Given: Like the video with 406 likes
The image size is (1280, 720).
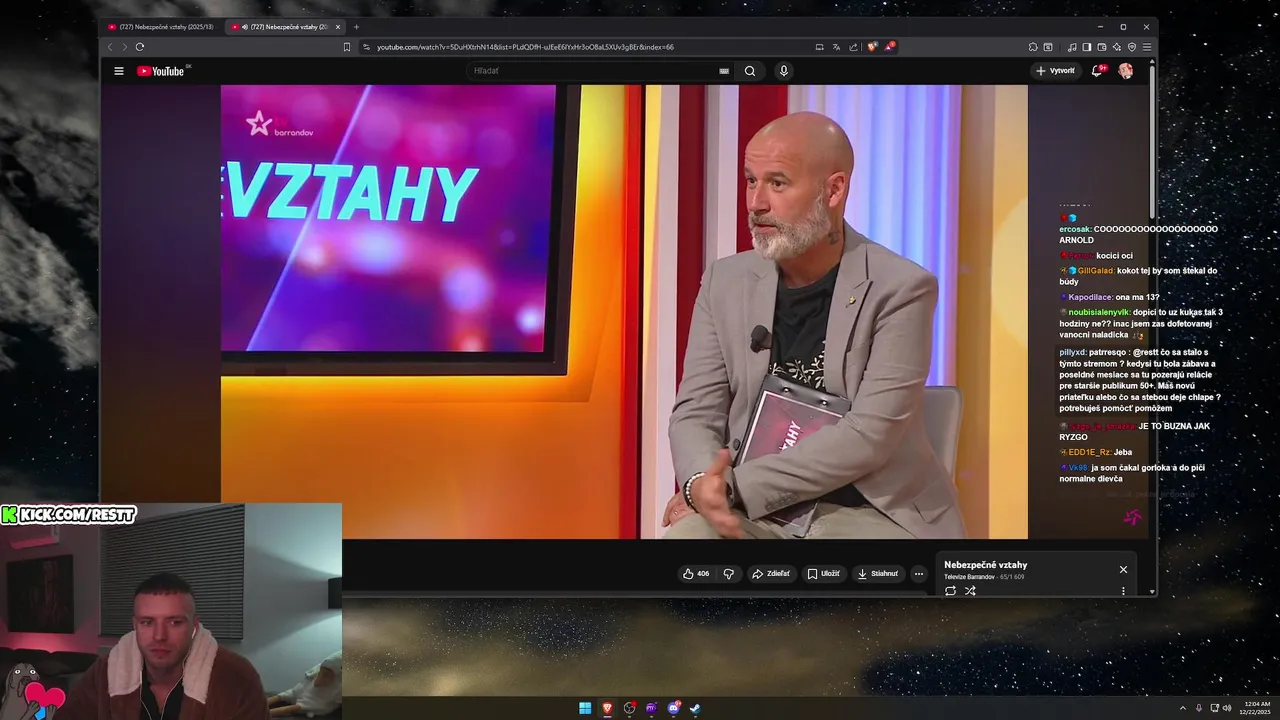Looking at the screenshot, I should [x=696, y=574].
